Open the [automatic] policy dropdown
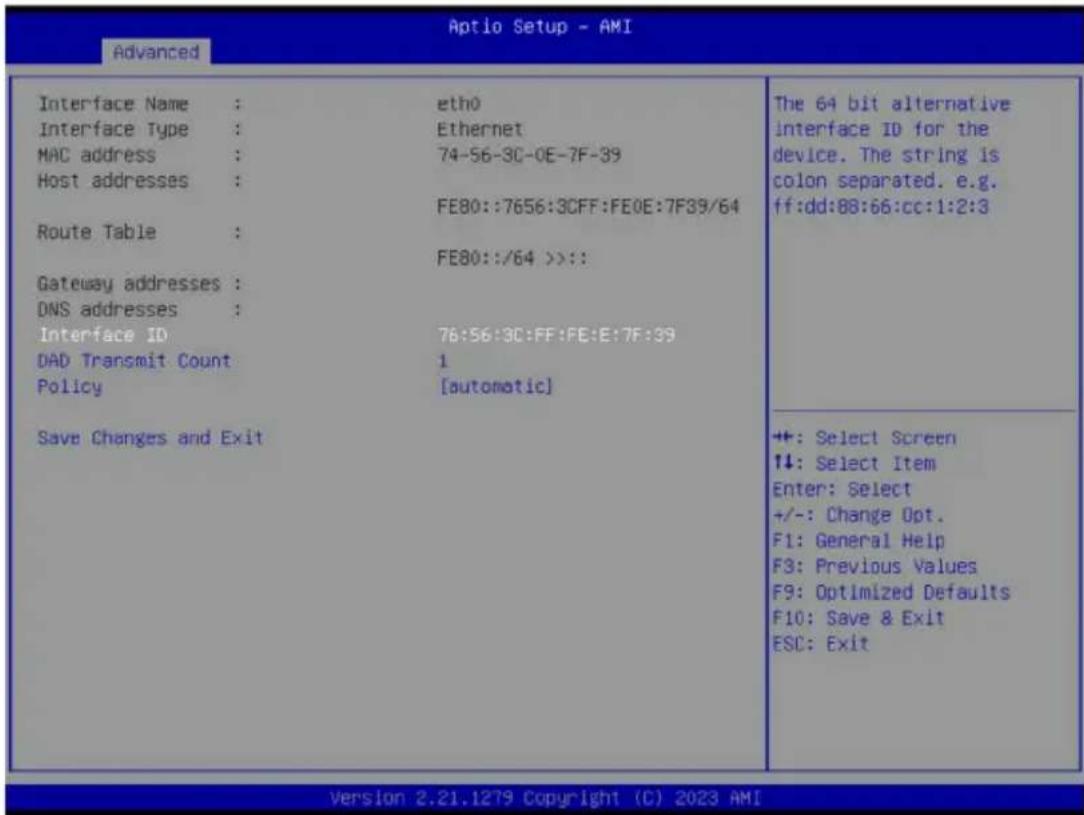Screen dimensions: 1084x815 (x=496, y=386)
